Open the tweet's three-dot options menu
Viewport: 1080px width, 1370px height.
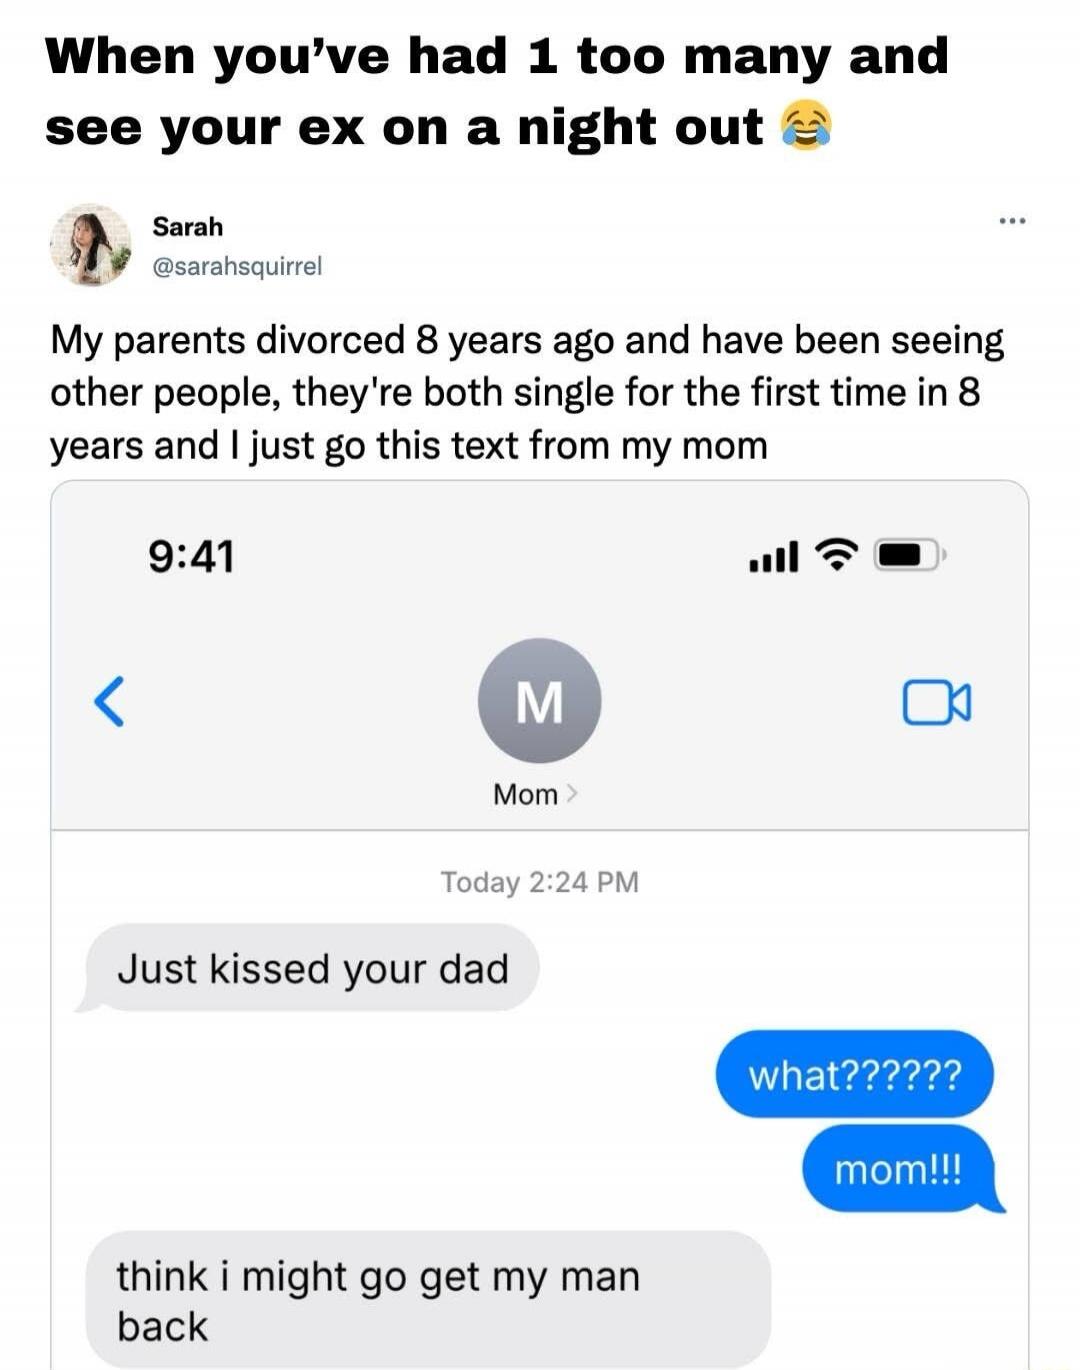[1011, 222]
